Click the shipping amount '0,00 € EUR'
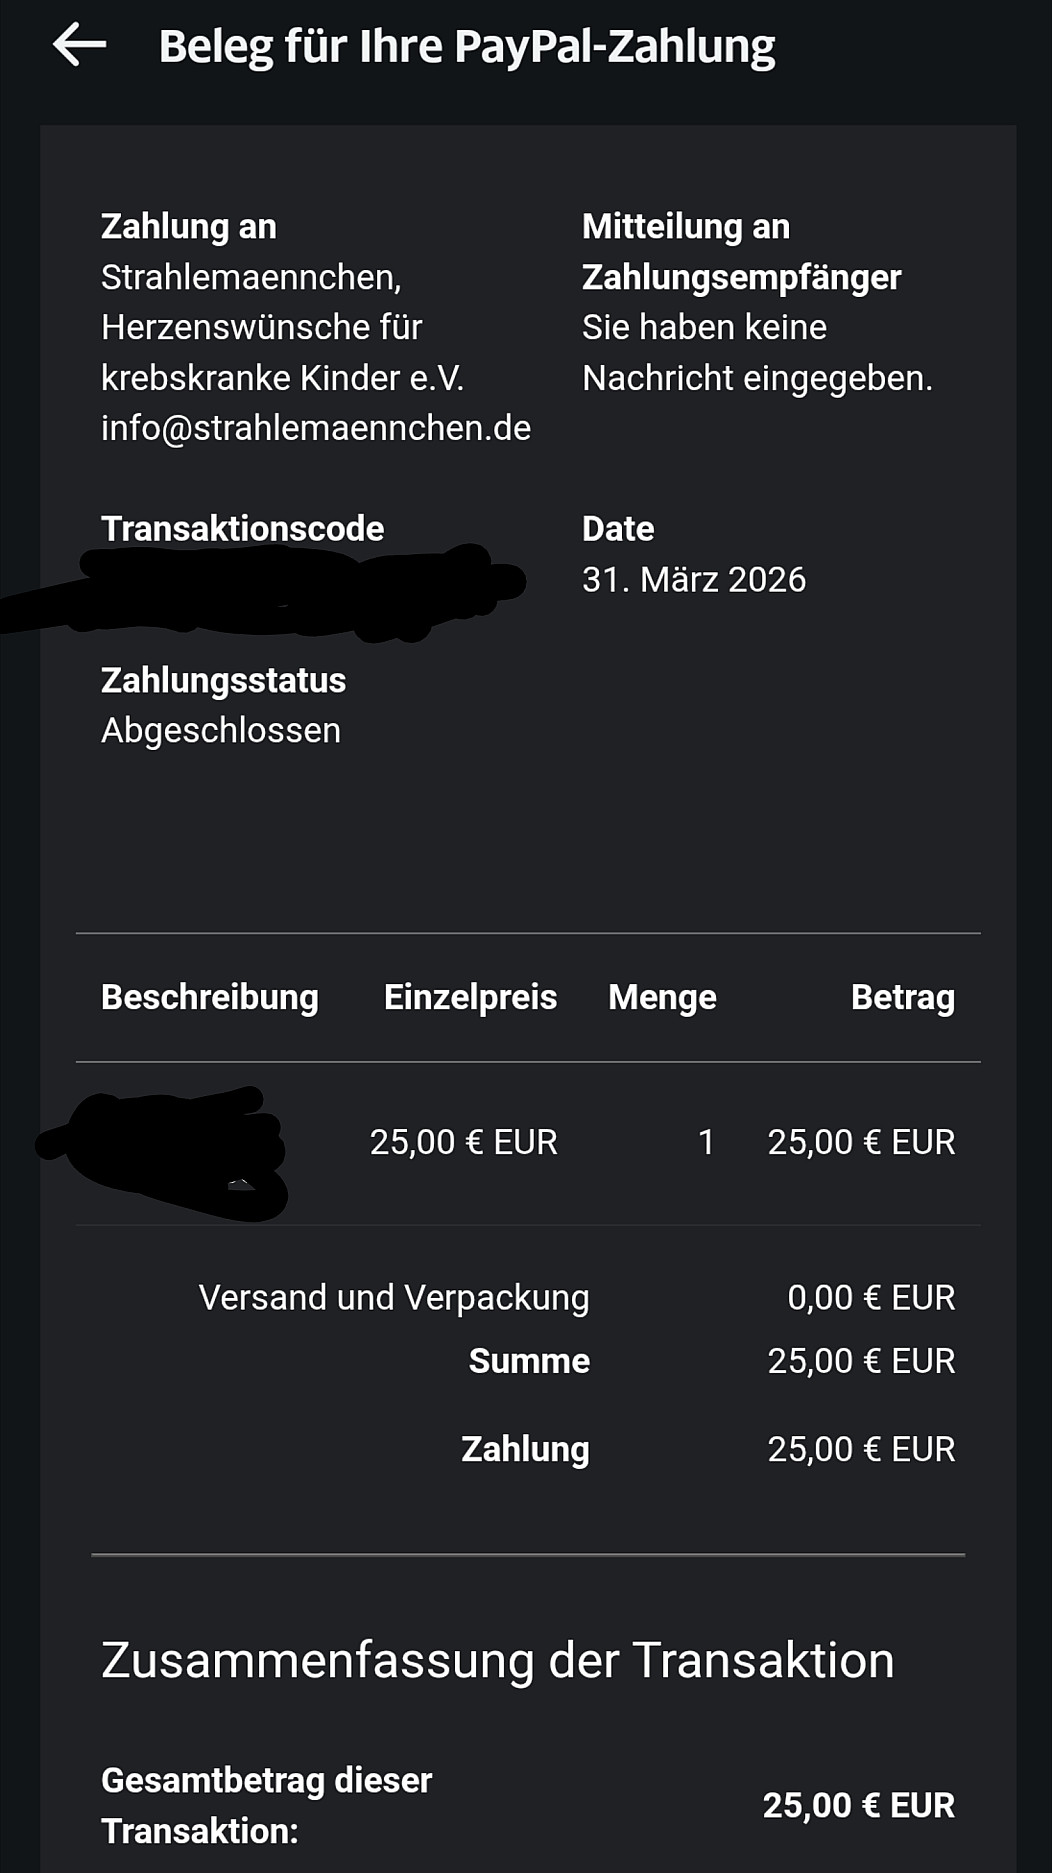 click(871, 1297)
